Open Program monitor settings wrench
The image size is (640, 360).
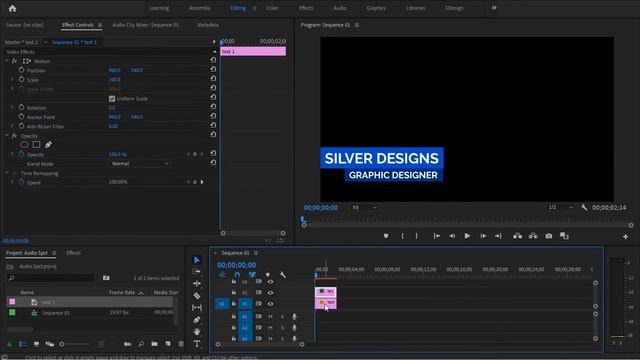584,207
